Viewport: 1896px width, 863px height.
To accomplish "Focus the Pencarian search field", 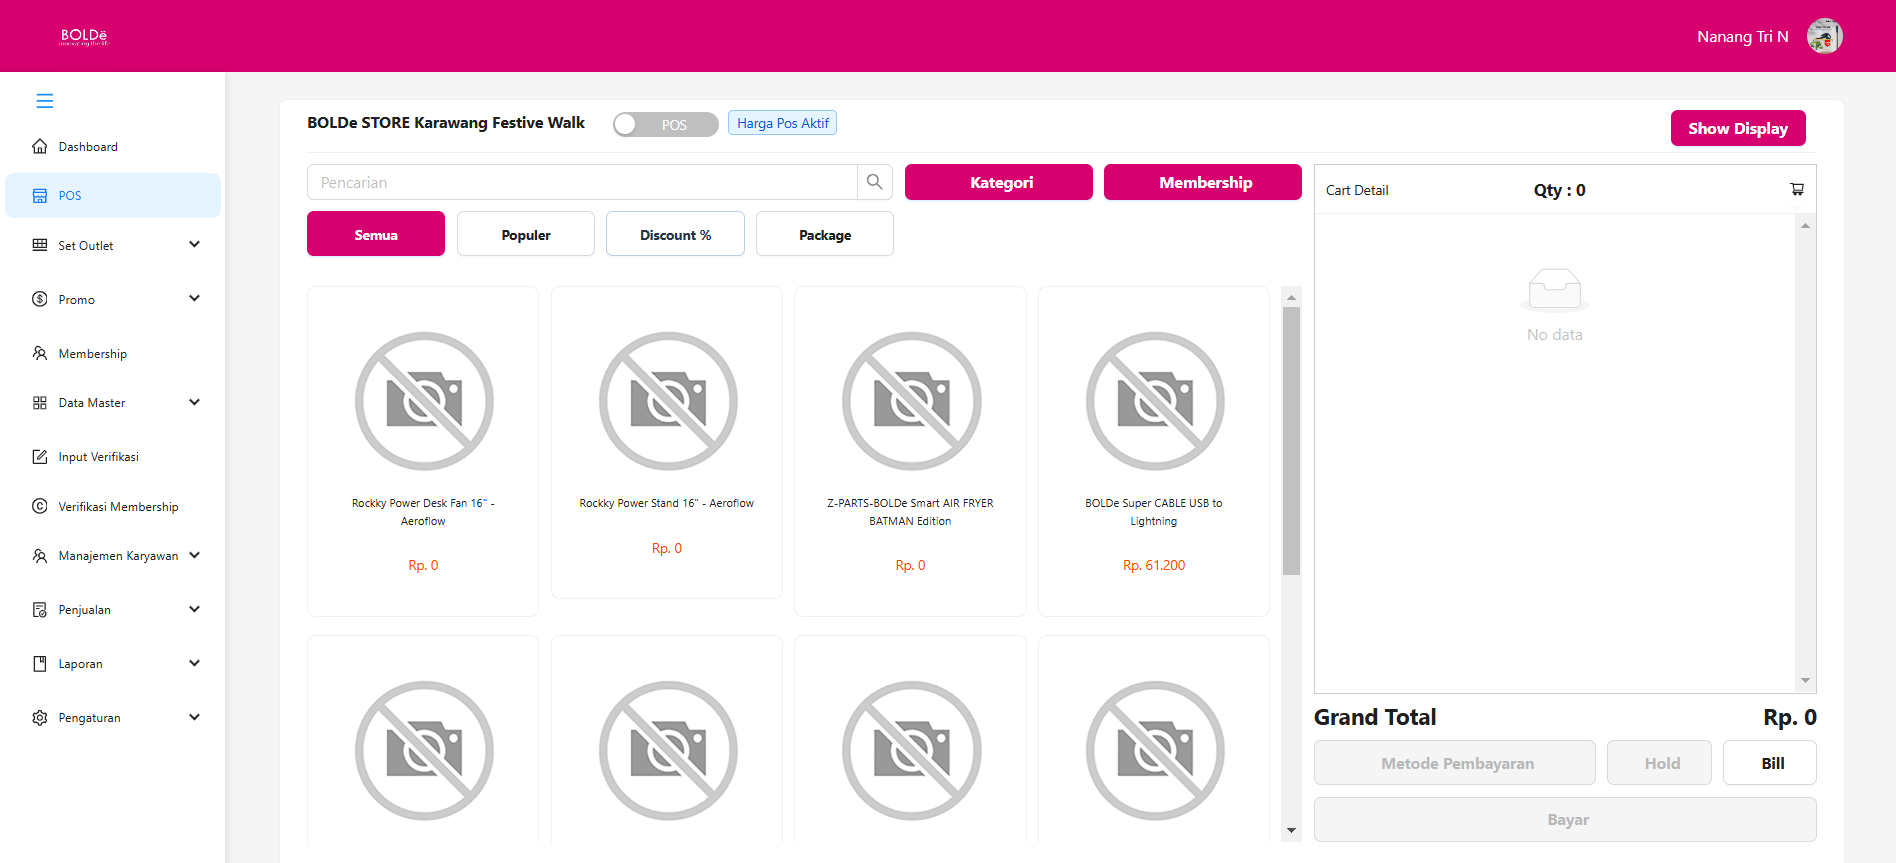I will [582, 182].
